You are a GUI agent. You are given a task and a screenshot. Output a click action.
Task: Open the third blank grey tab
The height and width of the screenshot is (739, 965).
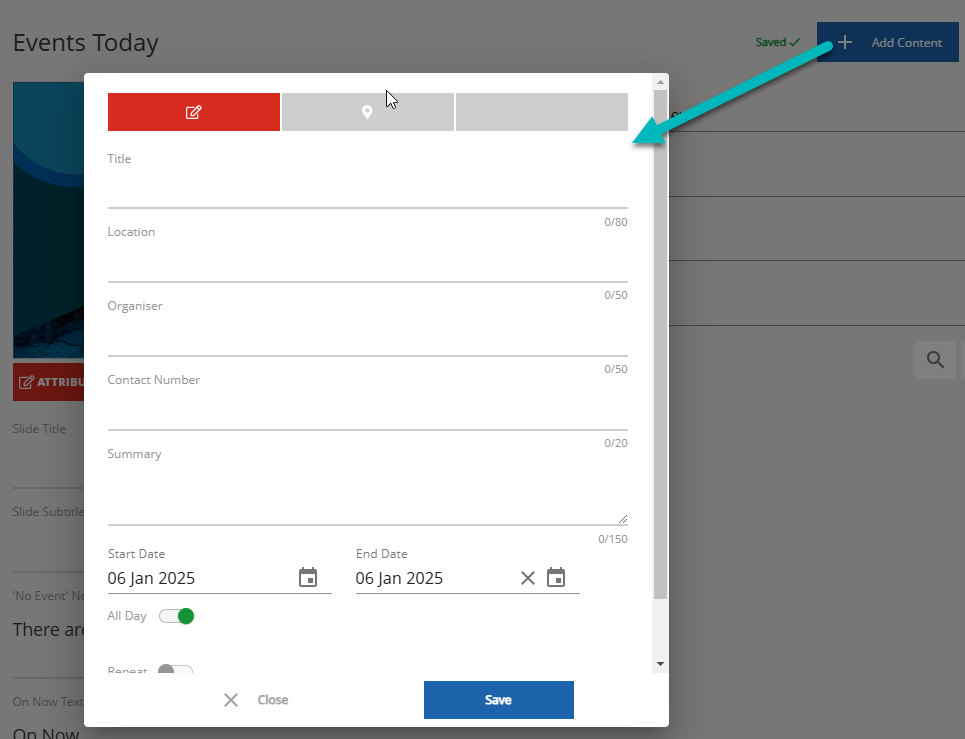click(541, 112)
